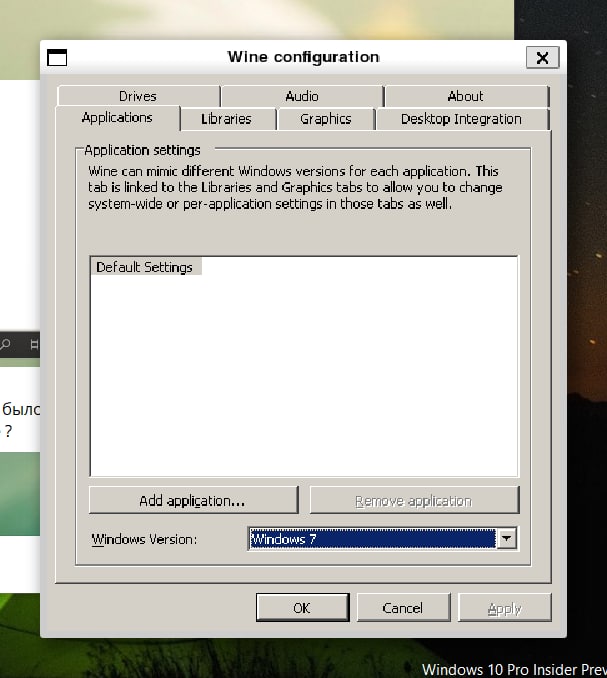Open the Graphics tab

[x=326, y=119]
